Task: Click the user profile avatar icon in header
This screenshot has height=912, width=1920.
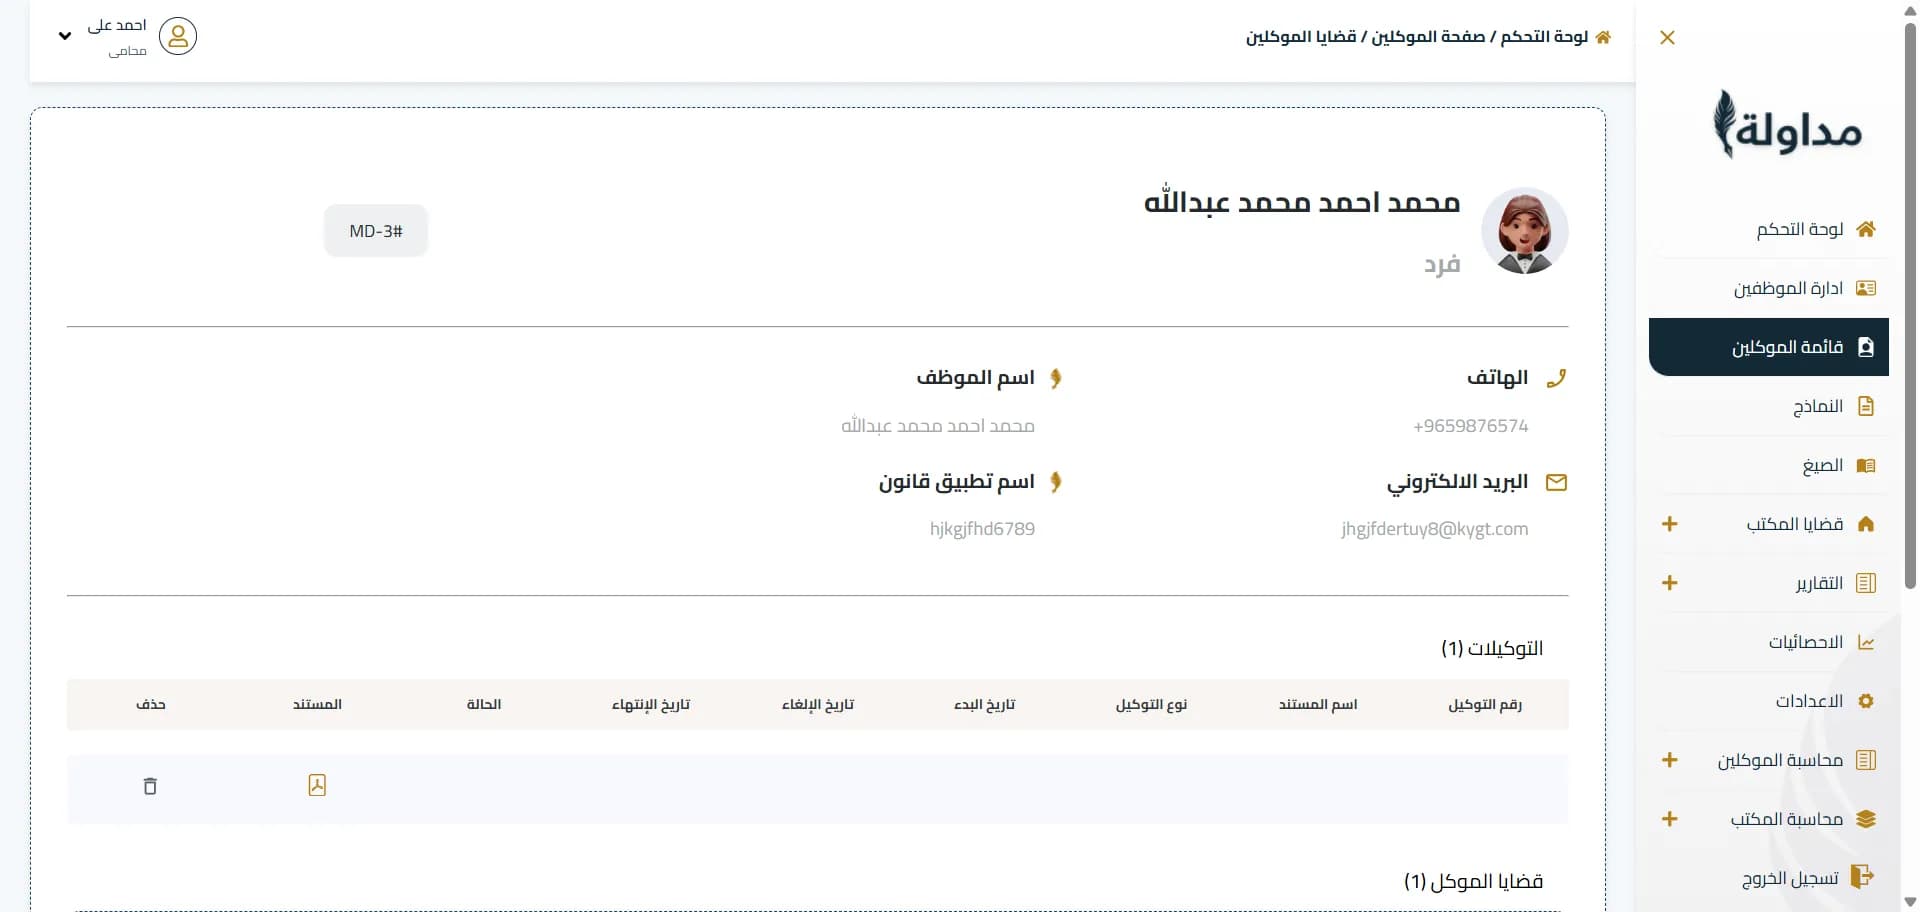Action: tap(178, 36)
